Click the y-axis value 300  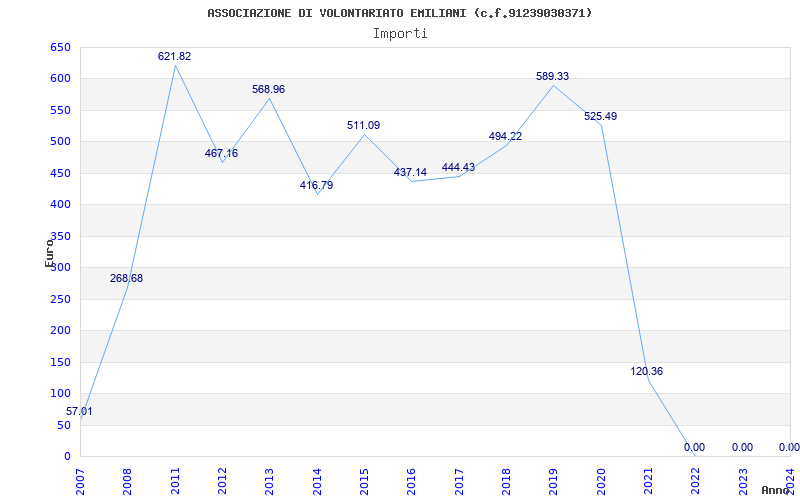point(60,267)
